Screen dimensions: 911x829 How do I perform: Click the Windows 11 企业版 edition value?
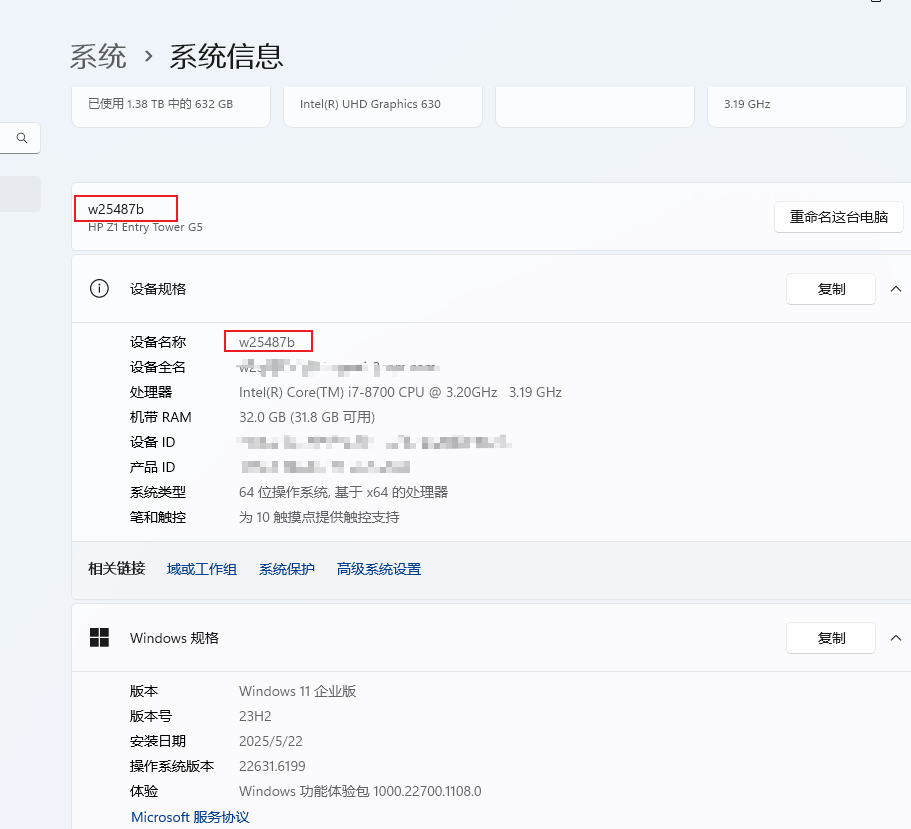297,691
